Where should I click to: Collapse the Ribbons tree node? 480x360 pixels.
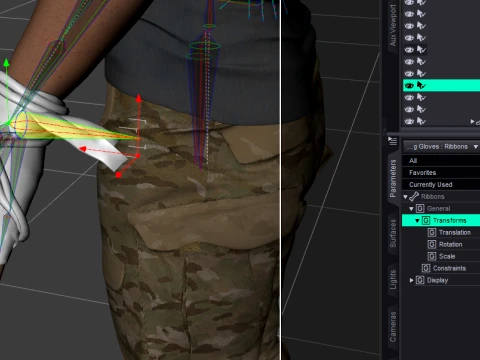(405, 197)
